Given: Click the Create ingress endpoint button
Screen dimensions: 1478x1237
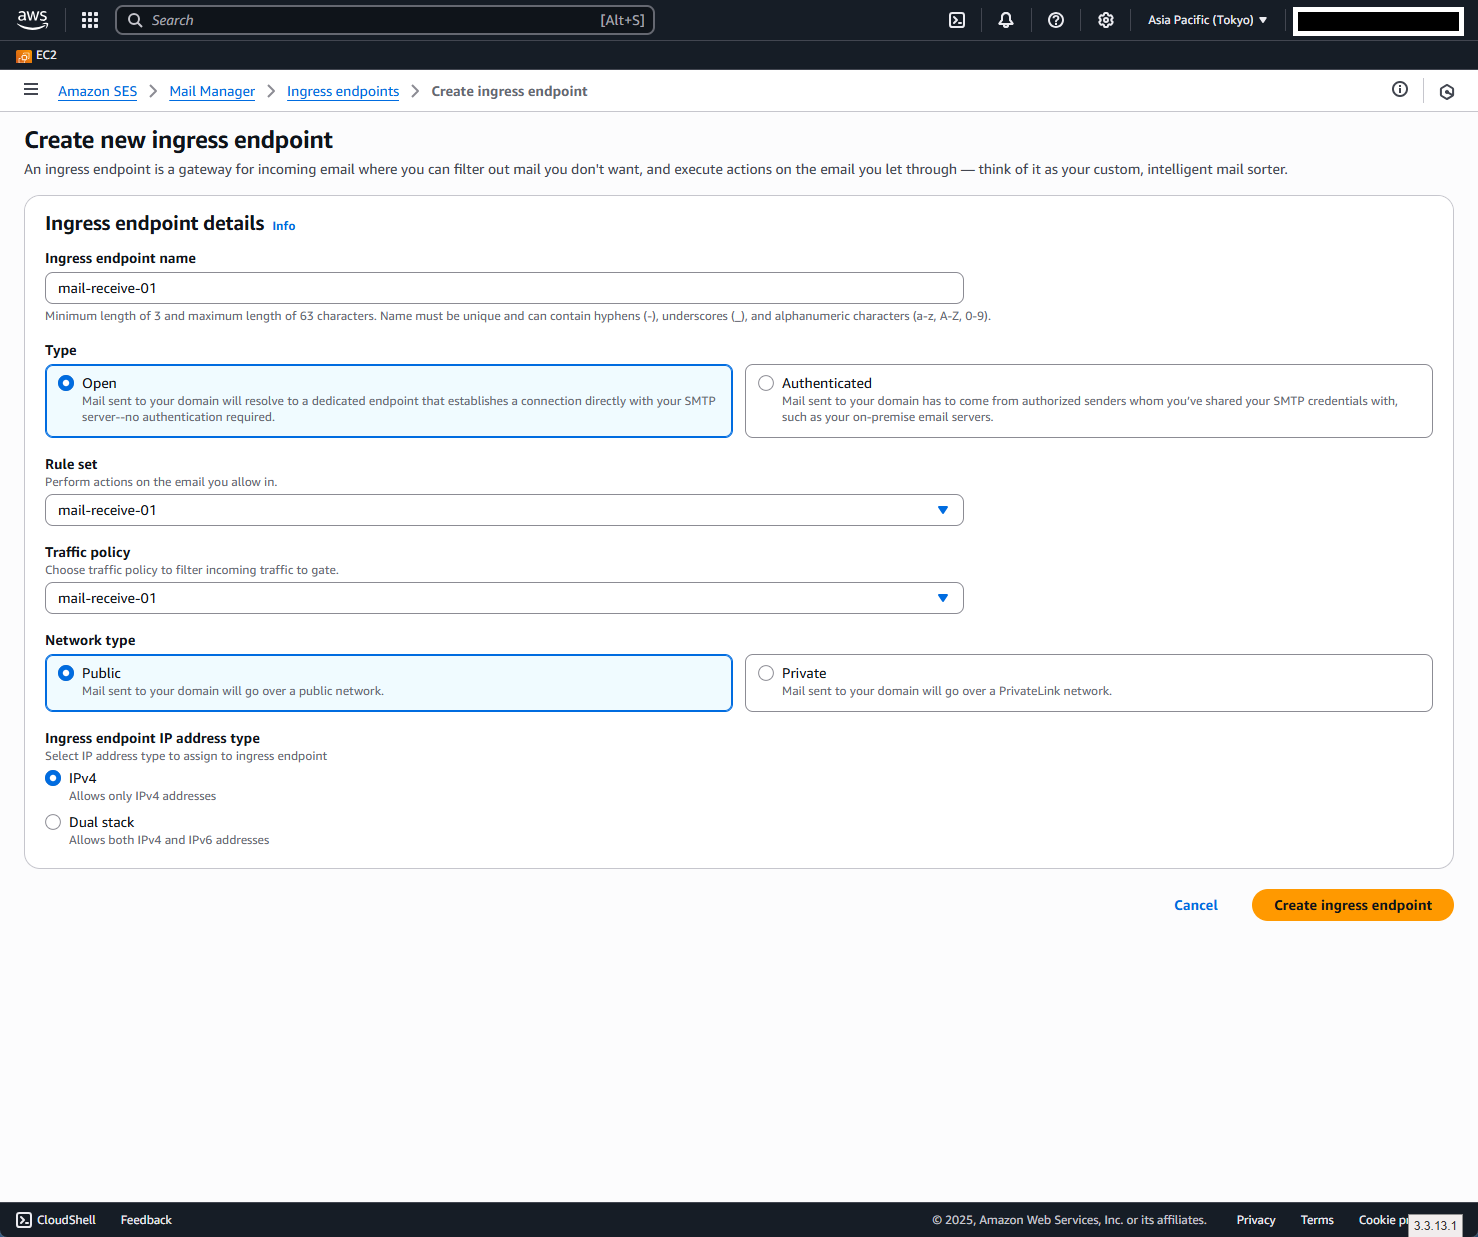Looking at the screenshot, I should (x=1352, y=905).
